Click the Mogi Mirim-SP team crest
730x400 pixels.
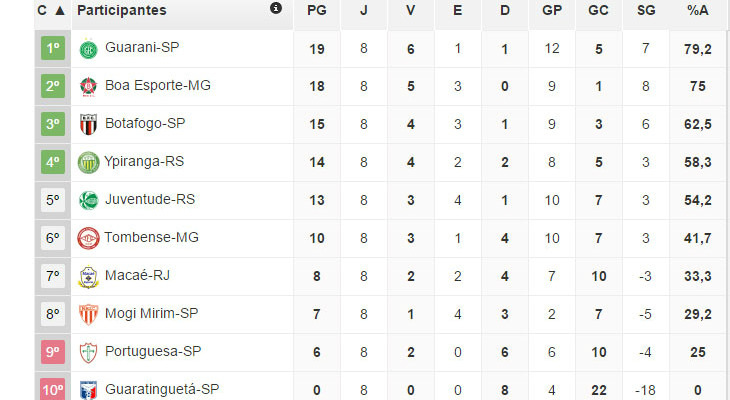click(x=89, y=314)
